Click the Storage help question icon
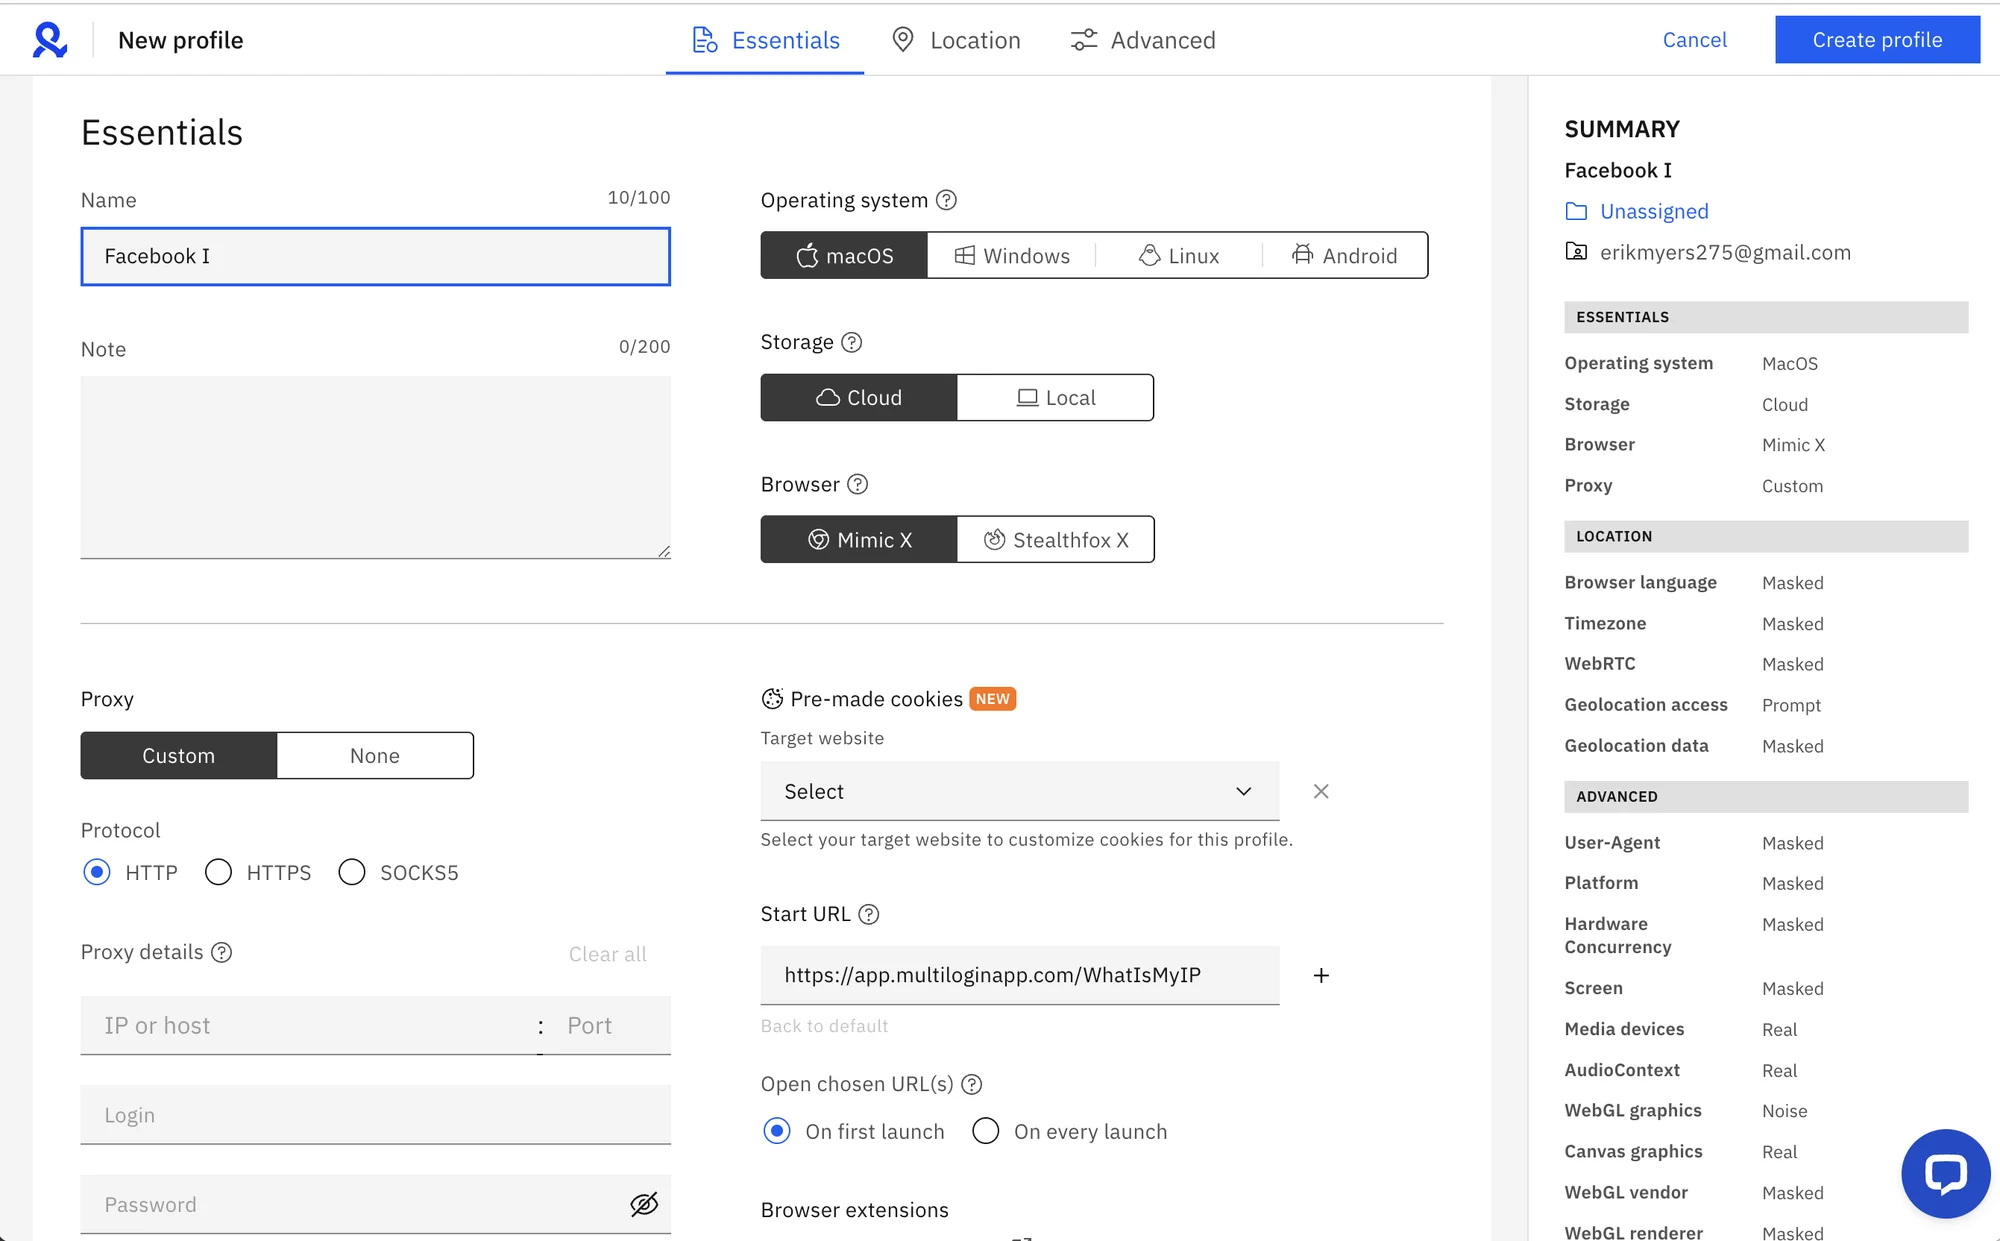The image size is (2000, 1241). [x=851, y=342]
